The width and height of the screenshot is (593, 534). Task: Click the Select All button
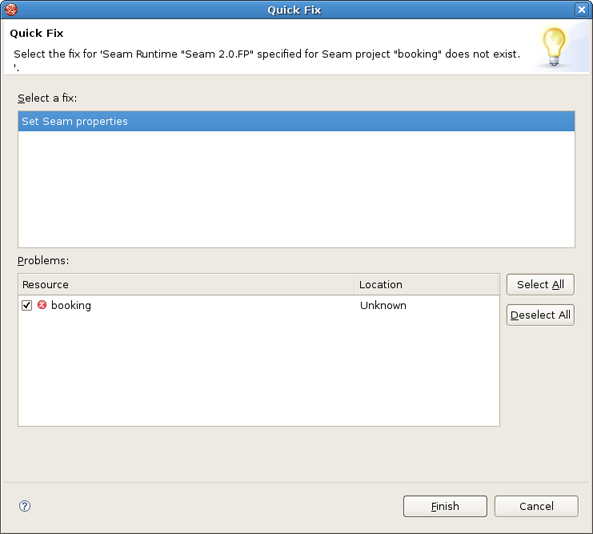(540, 284)
